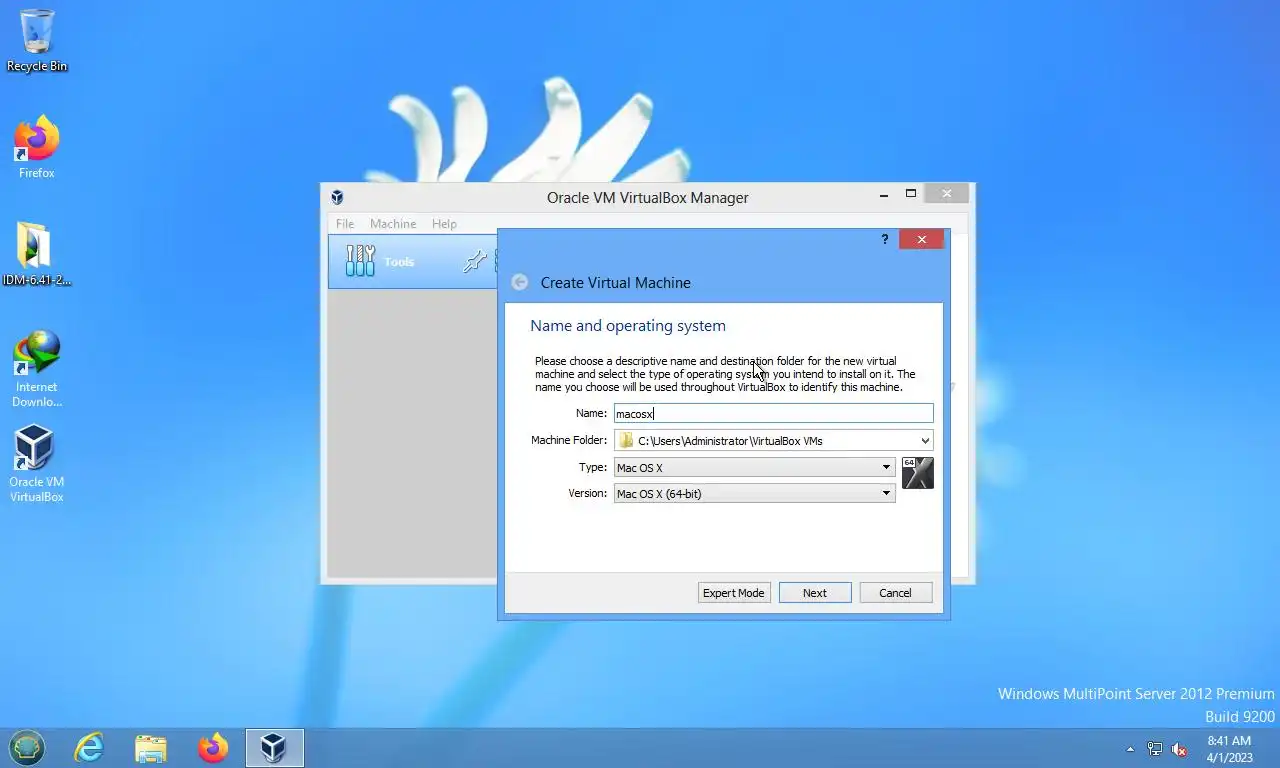Open Internet Explorer from the taskbar
The width and height of the screenshot is (1280, 768).
(x=89, y=747)
